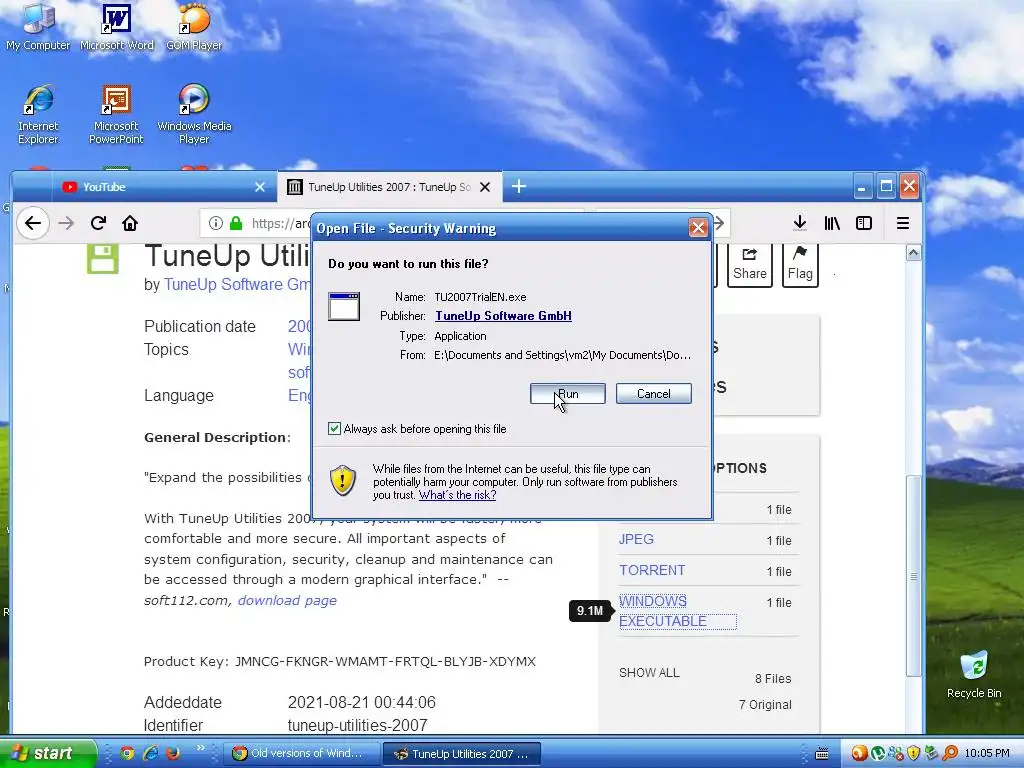Open TuneUp Software author link under title
1024x768 pixels.
click(237, 285)
